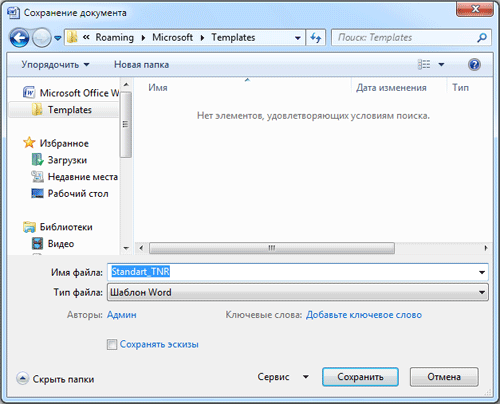Click the Microsoft Office Word icon in the sidebar

click(29, 92)
